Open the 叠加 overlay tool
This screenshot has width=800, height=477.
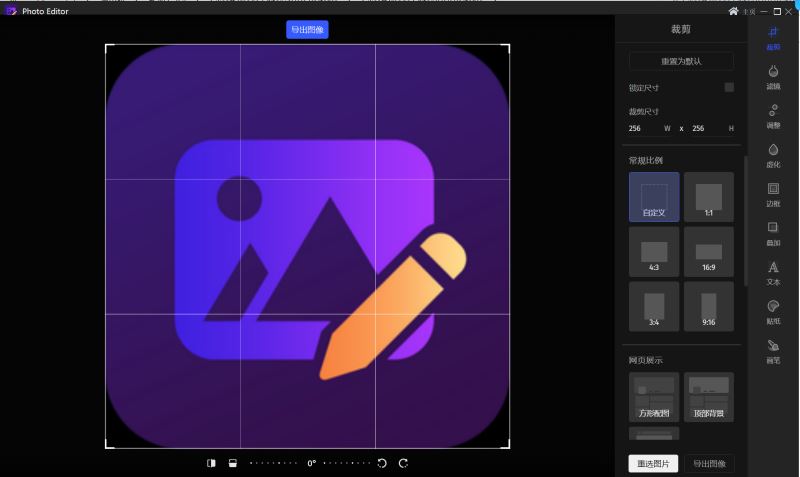click(x=773, y=235)
